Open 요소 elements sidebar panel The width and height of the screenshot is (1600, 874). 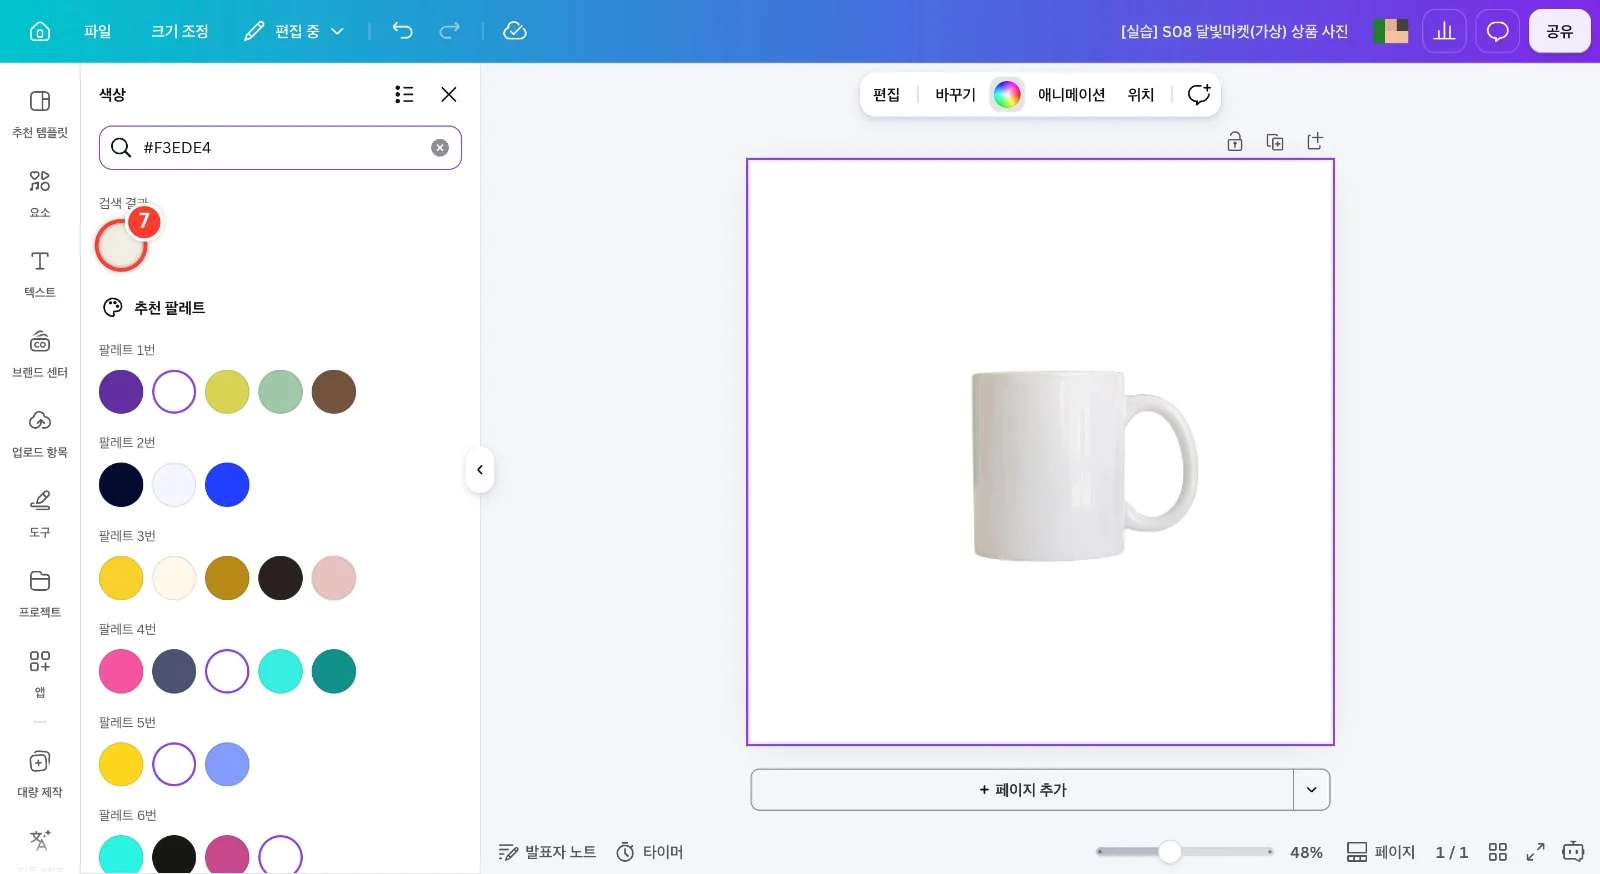click(x=40, y=194)
